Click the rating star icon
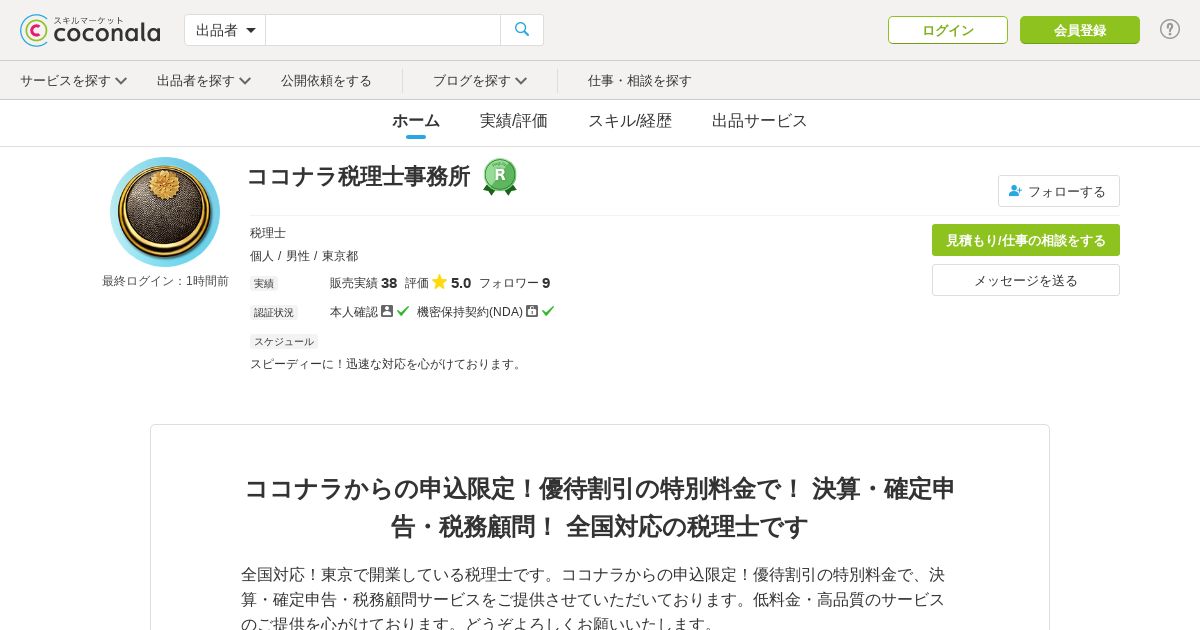Image resolution: width=1200 pixels, height=630 pixels. 439,282
